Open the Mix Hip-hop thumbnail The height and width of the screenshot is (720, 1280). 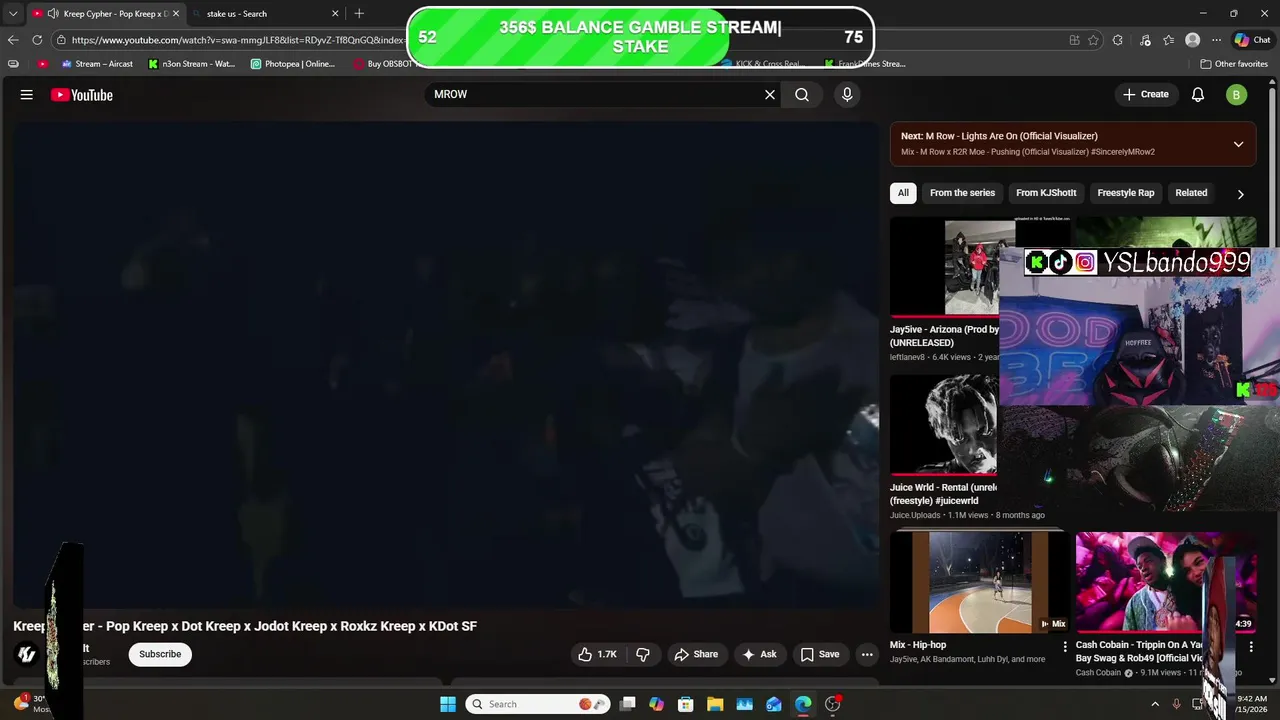[979, 582]
